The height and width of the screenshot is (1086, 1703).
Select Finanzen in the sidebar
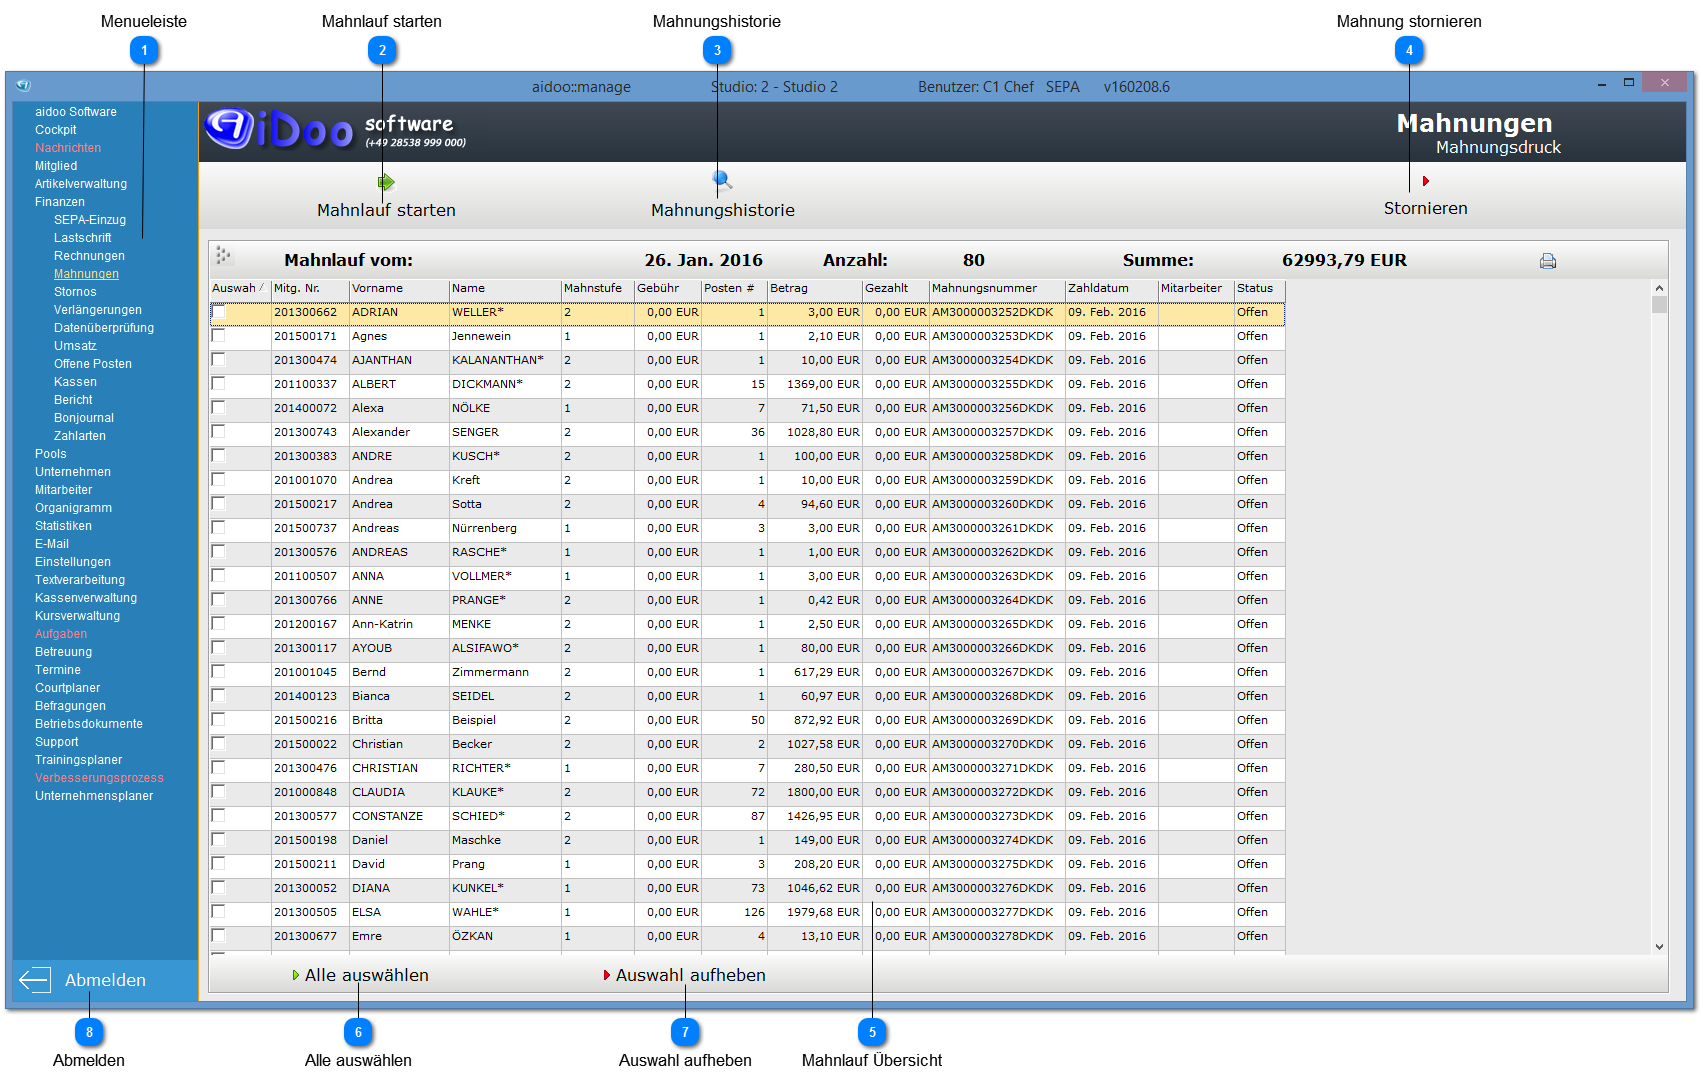pos(60,202)
